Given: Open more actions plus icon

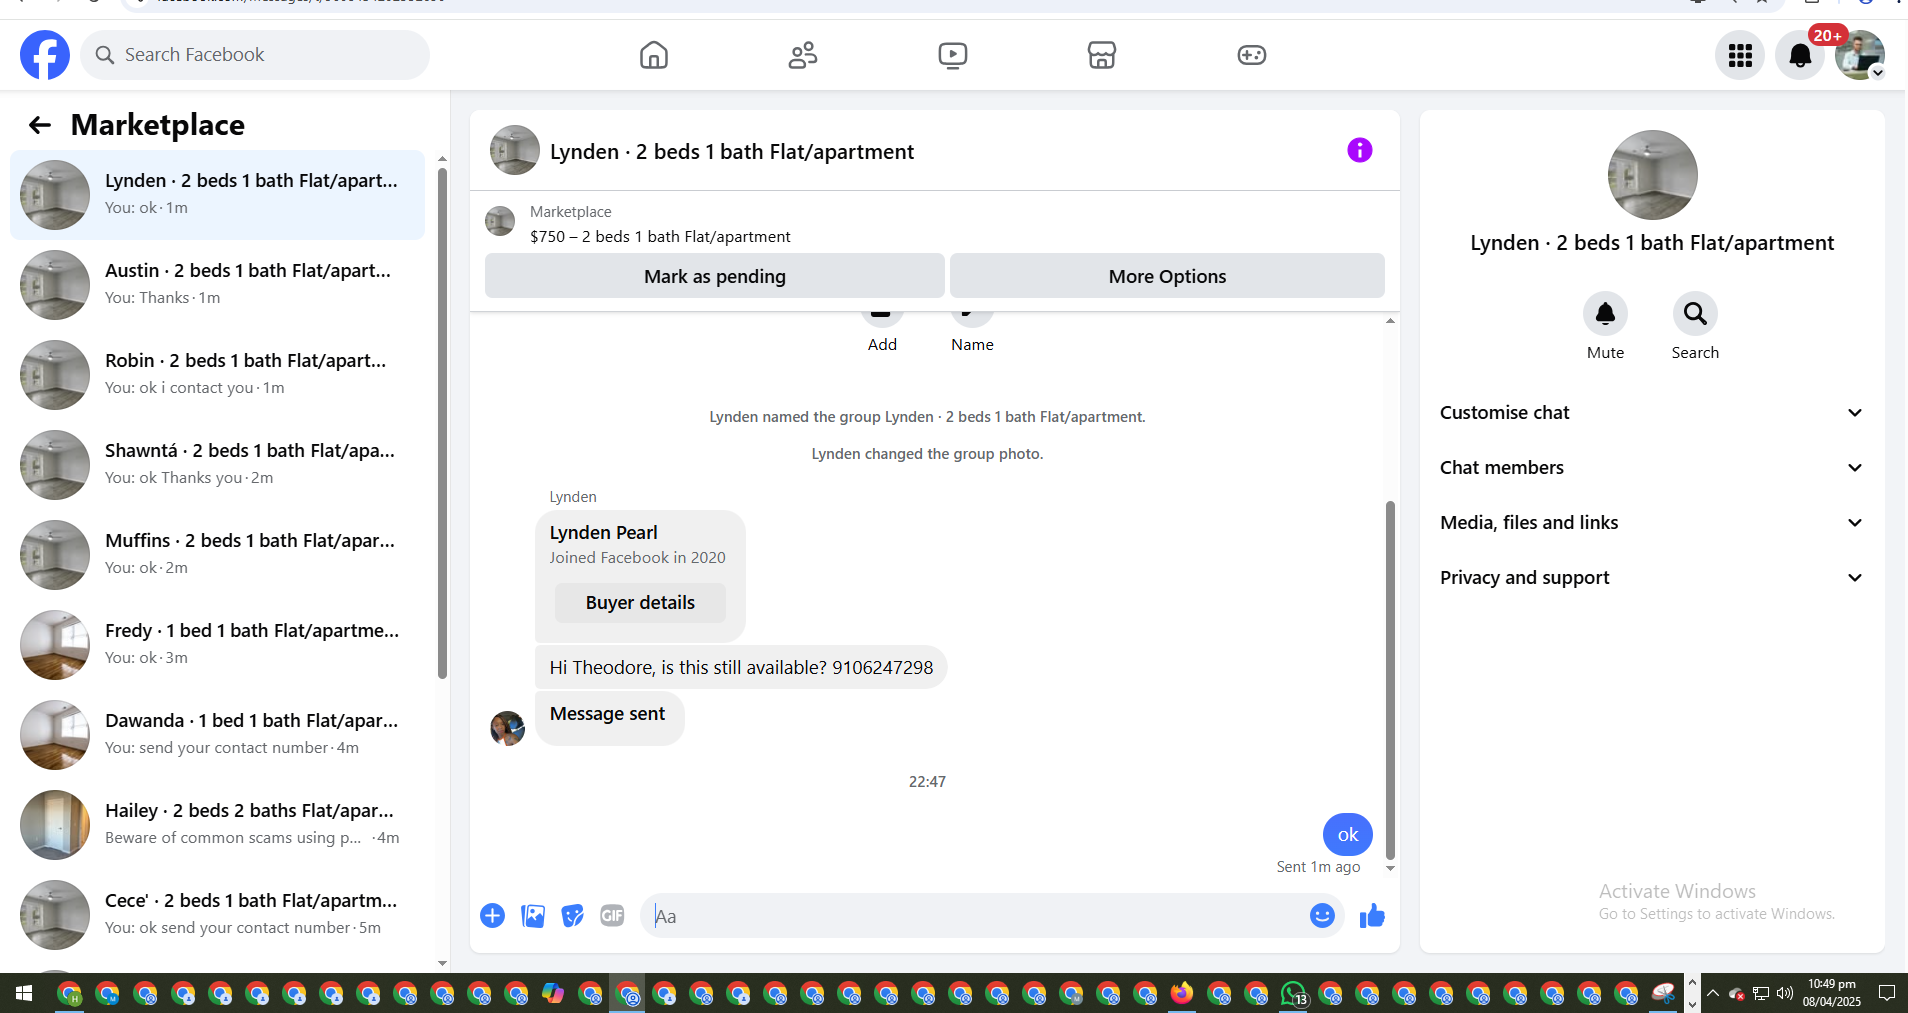Looking at the screenshot, I should tap(493, 916).
